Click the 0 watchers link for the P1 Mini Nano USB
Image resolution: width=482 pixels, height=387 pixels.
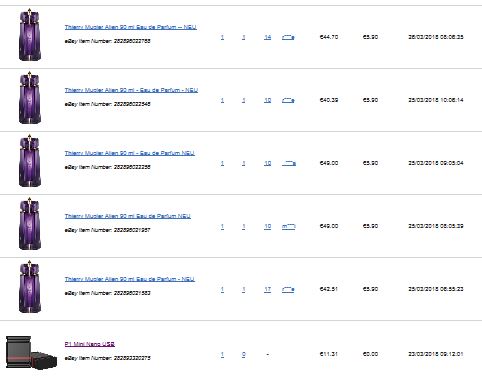(244, 354)
